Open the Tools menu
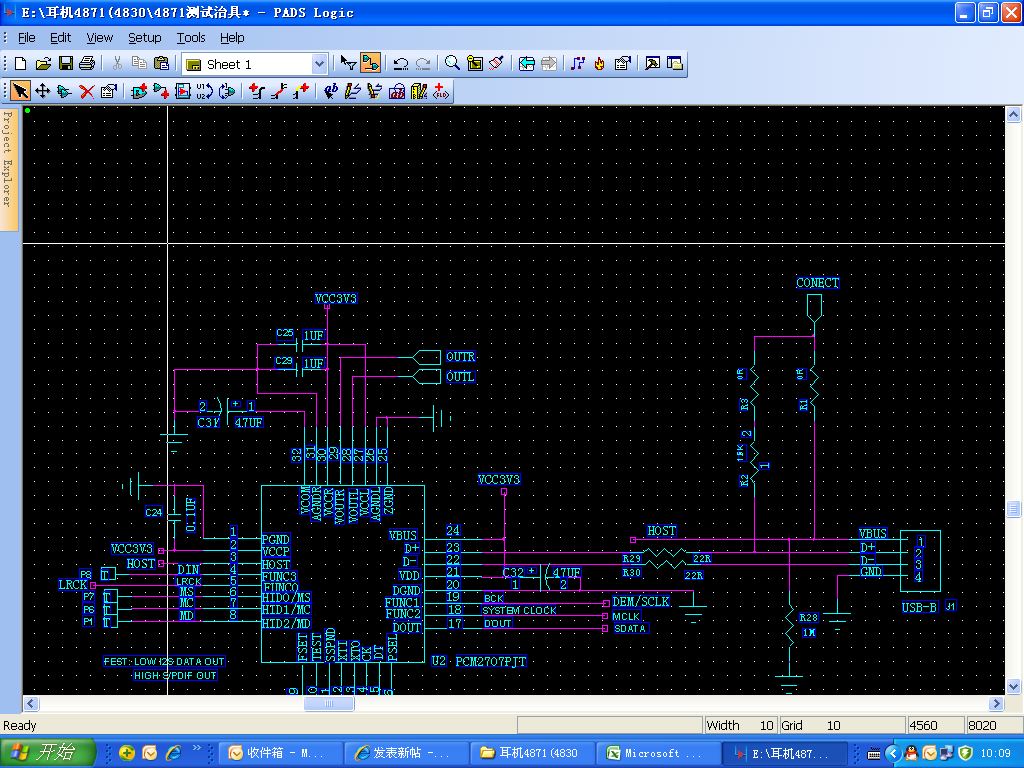The height and width of the screenshot is (768, 1024). [x=190, y=38]
